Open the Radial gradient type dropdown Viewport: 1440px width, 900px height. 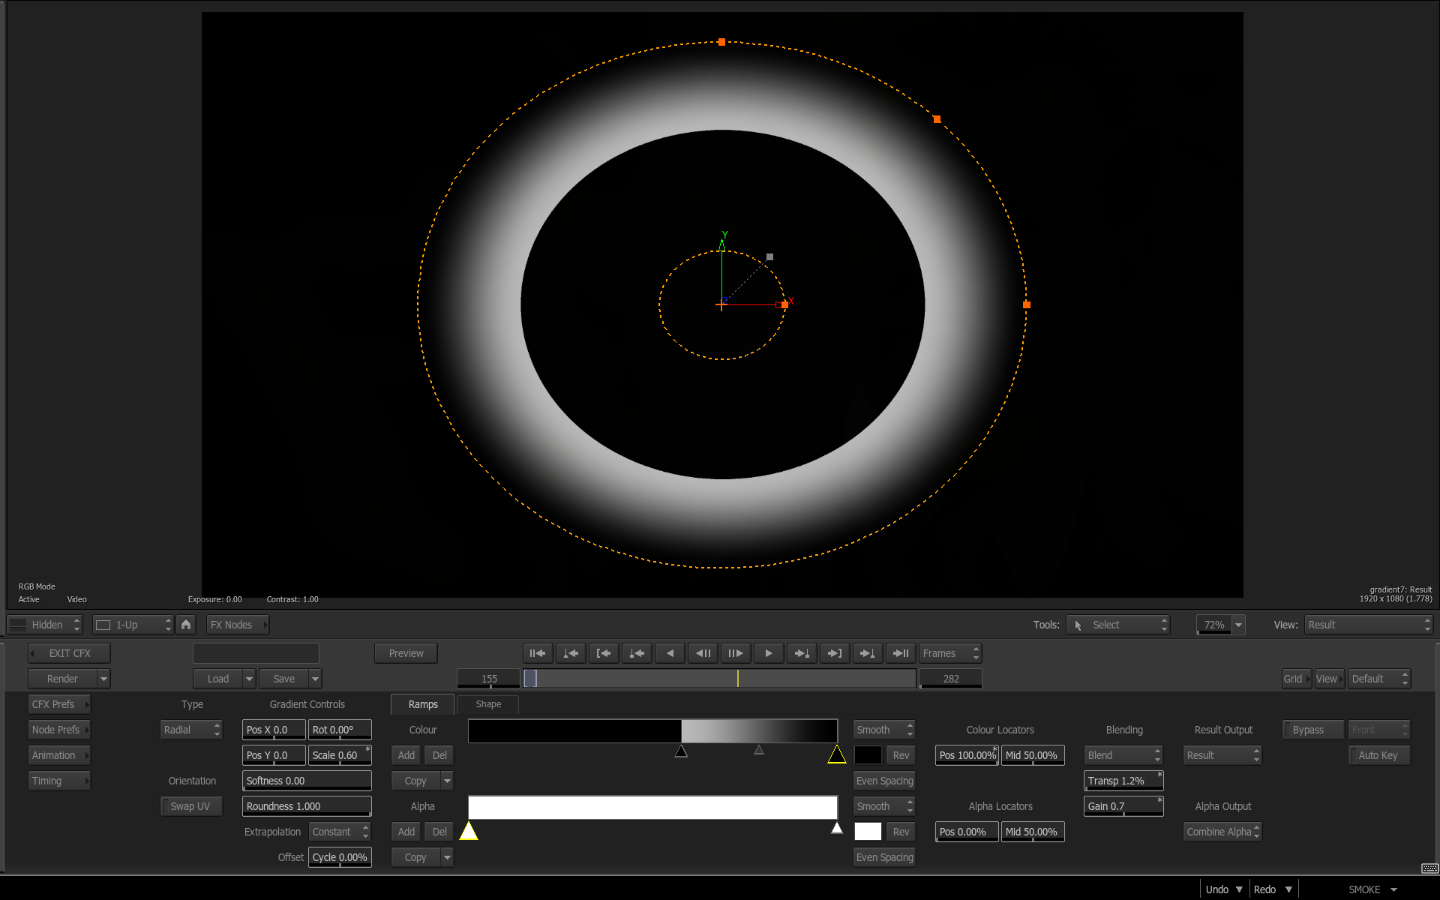coord(191,730)
